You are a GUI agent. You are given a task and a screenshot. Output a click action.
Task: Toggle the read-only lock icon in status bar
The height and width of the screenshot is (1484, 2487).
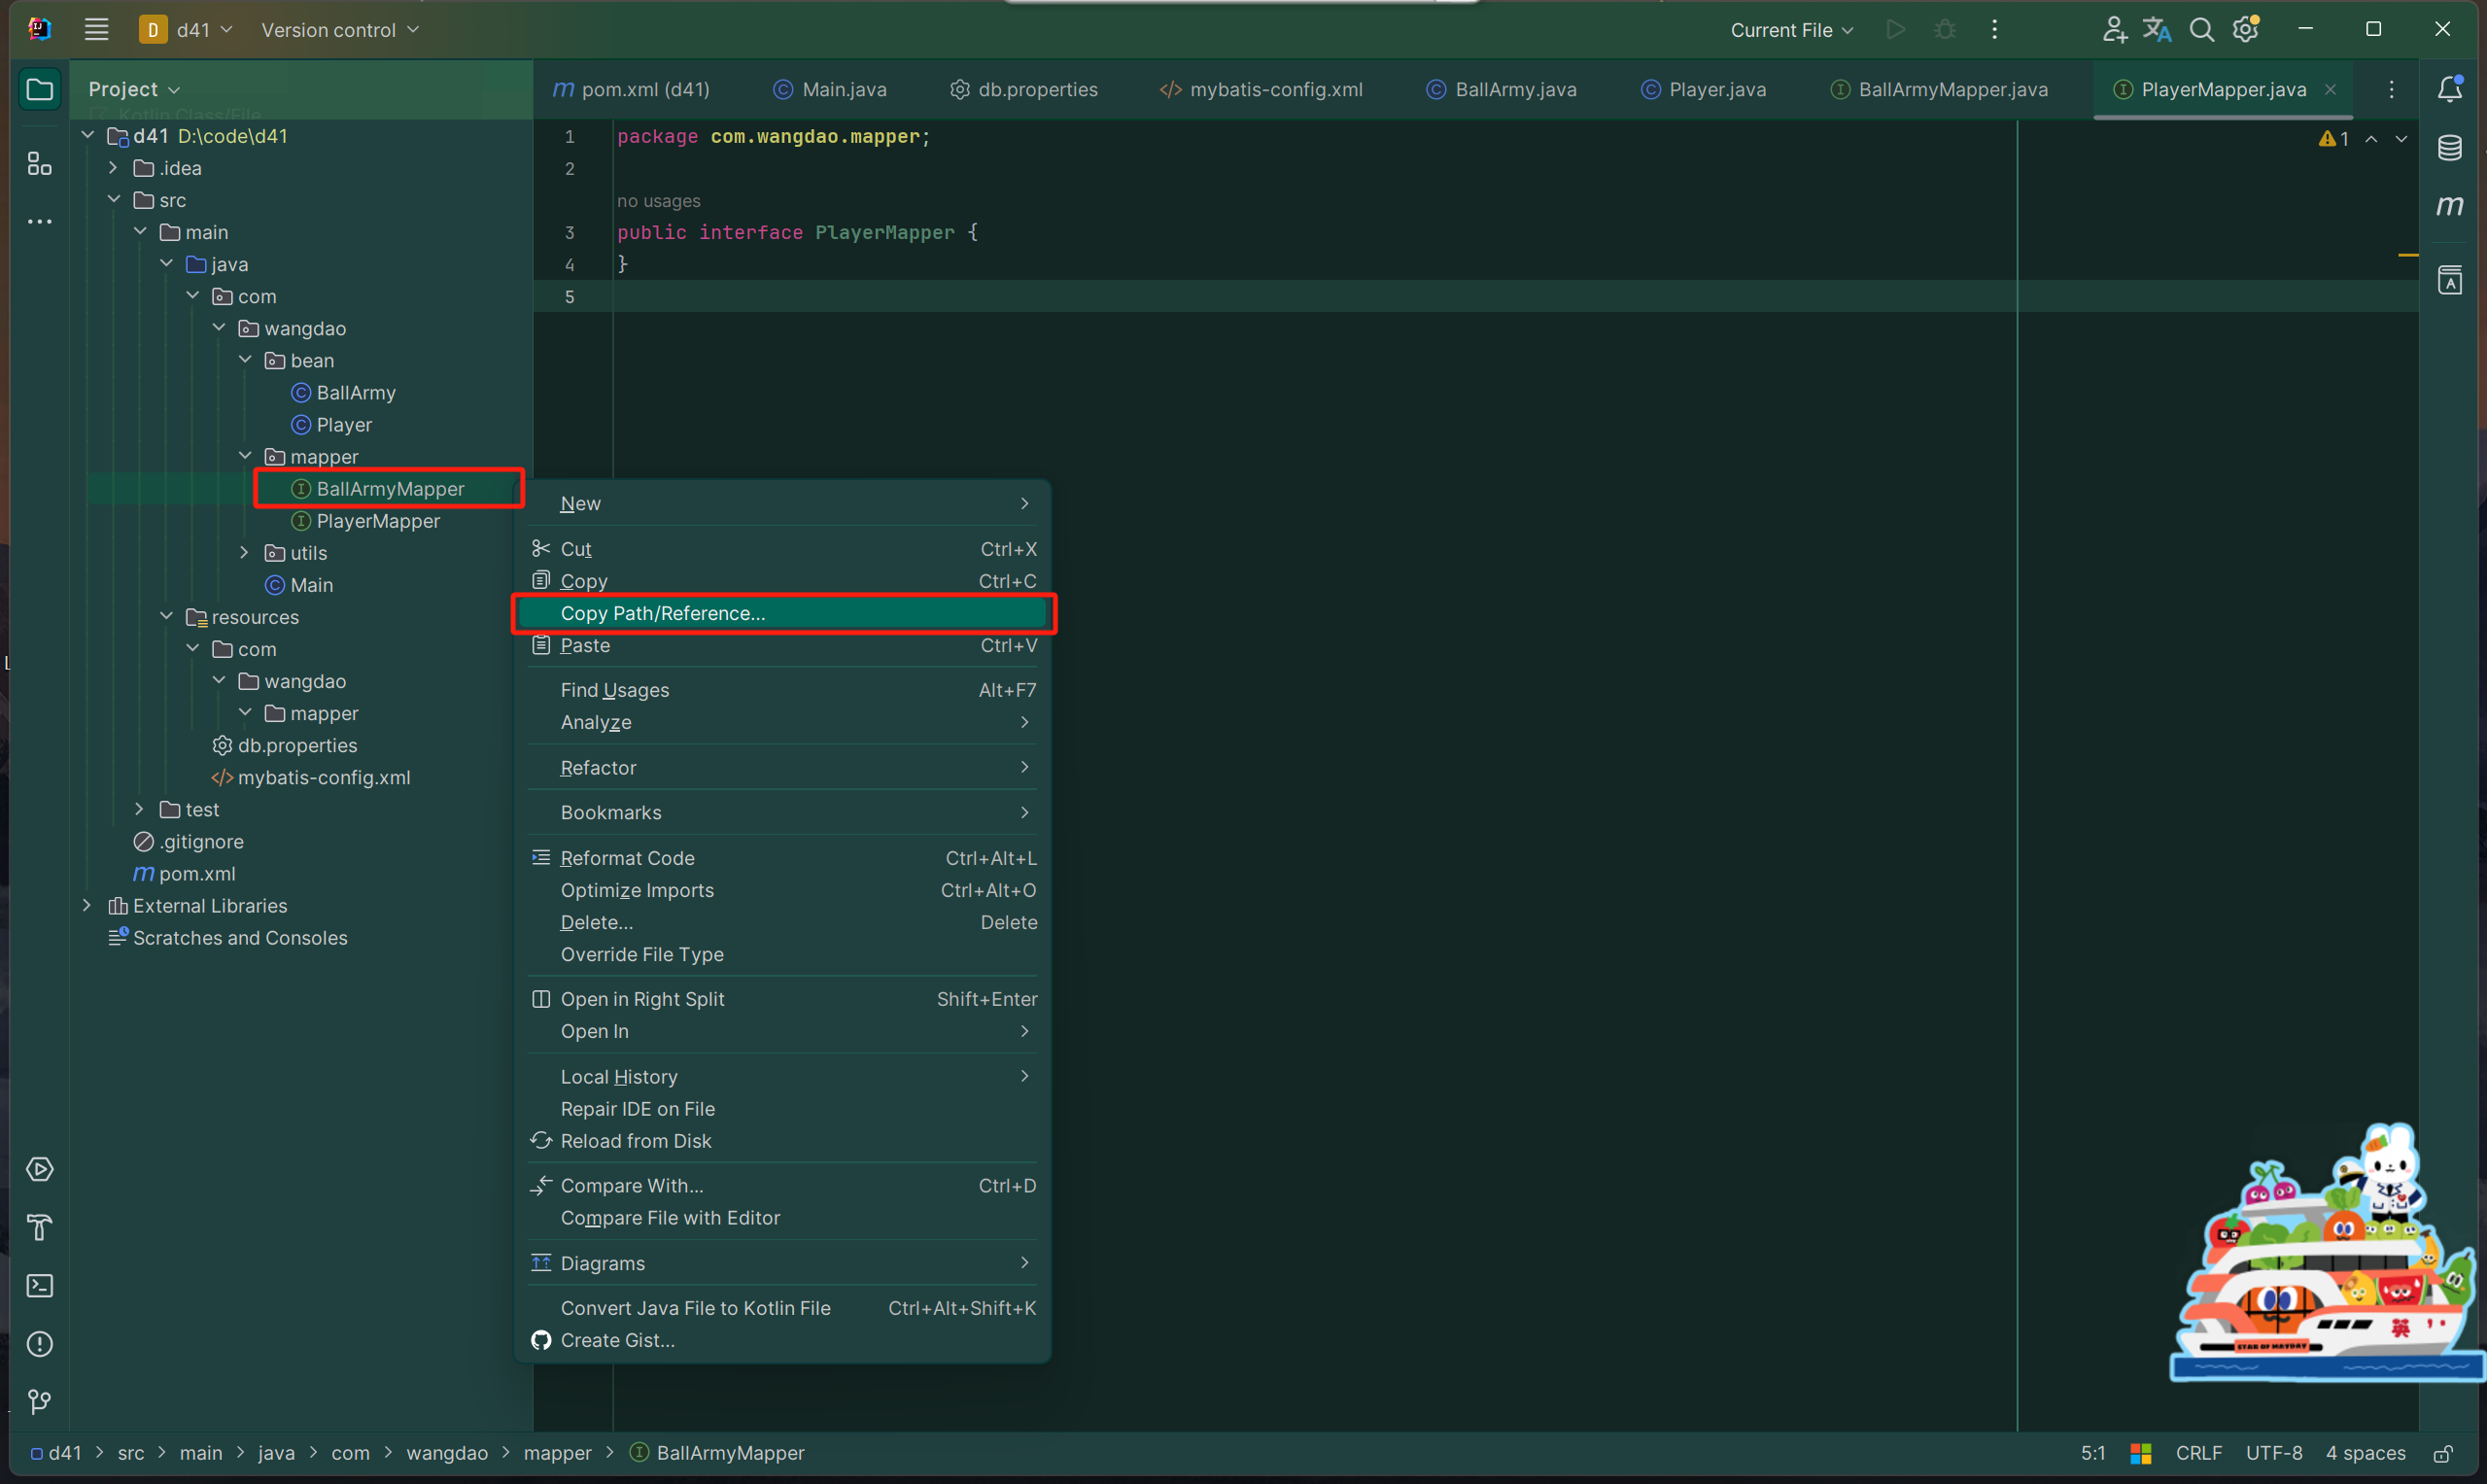(x=2443, y=1453)
